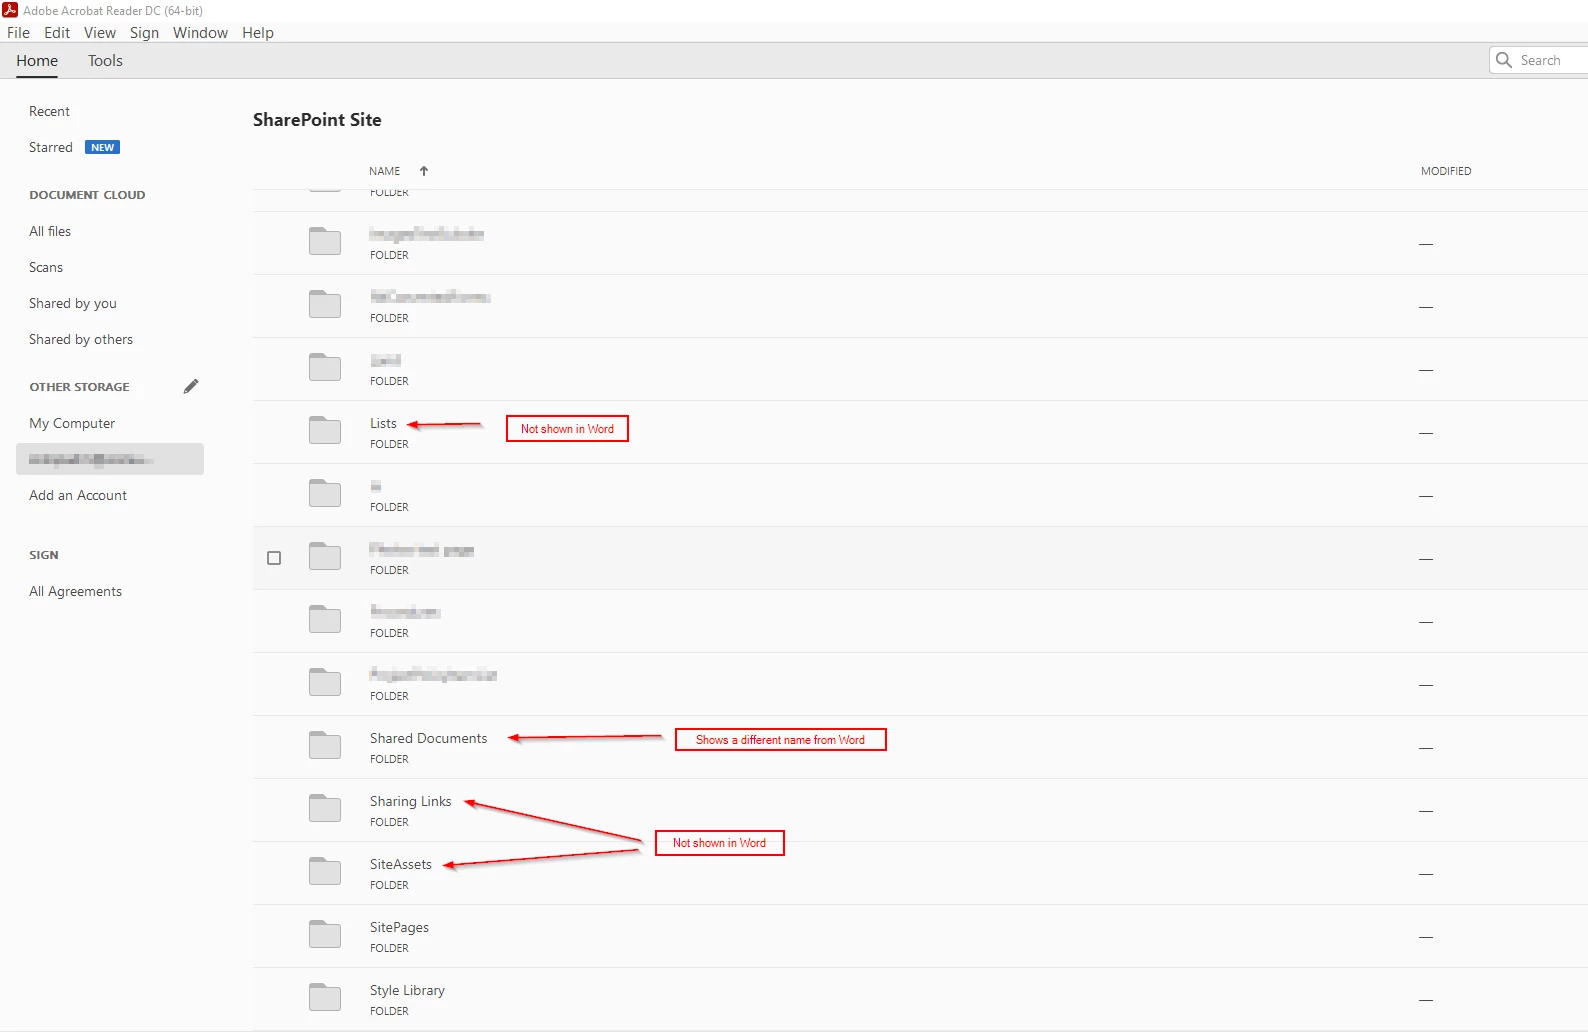This screenshot has width=1588, height=1032.
Task: Sort by the MODIFIED column header
Action: tap(1446, 171)
